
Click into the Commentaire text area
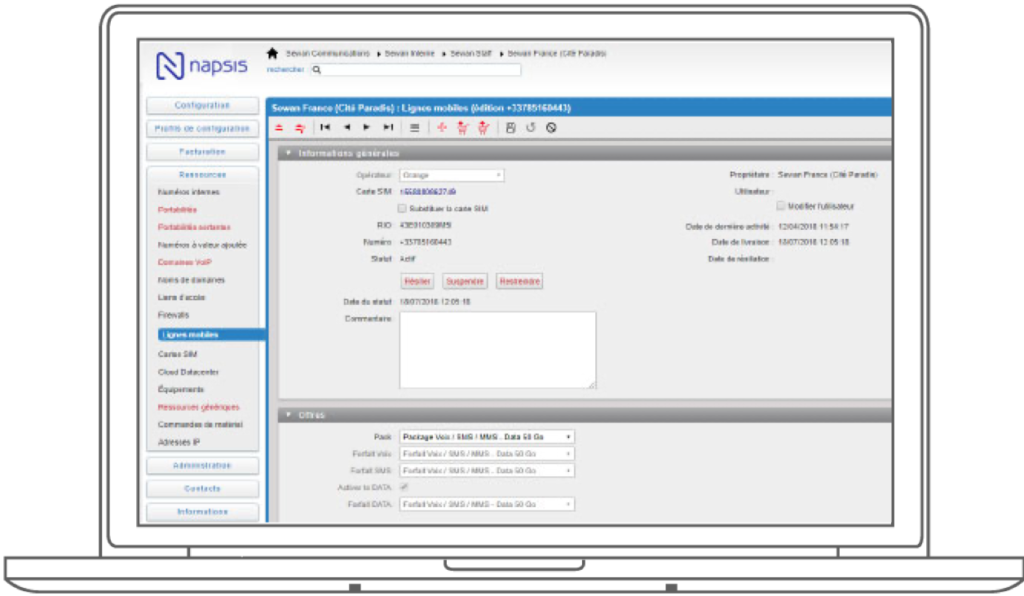[x=497, y=349]
